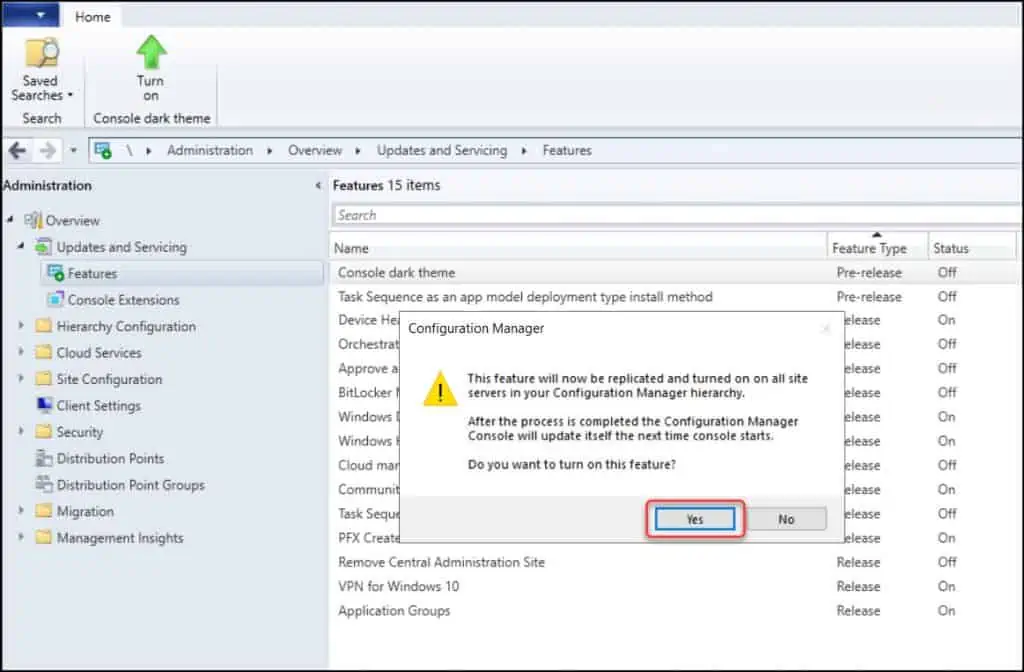Select Overview in the tree
This screenshot has height=672, width=1024.
tap(72, 221)
